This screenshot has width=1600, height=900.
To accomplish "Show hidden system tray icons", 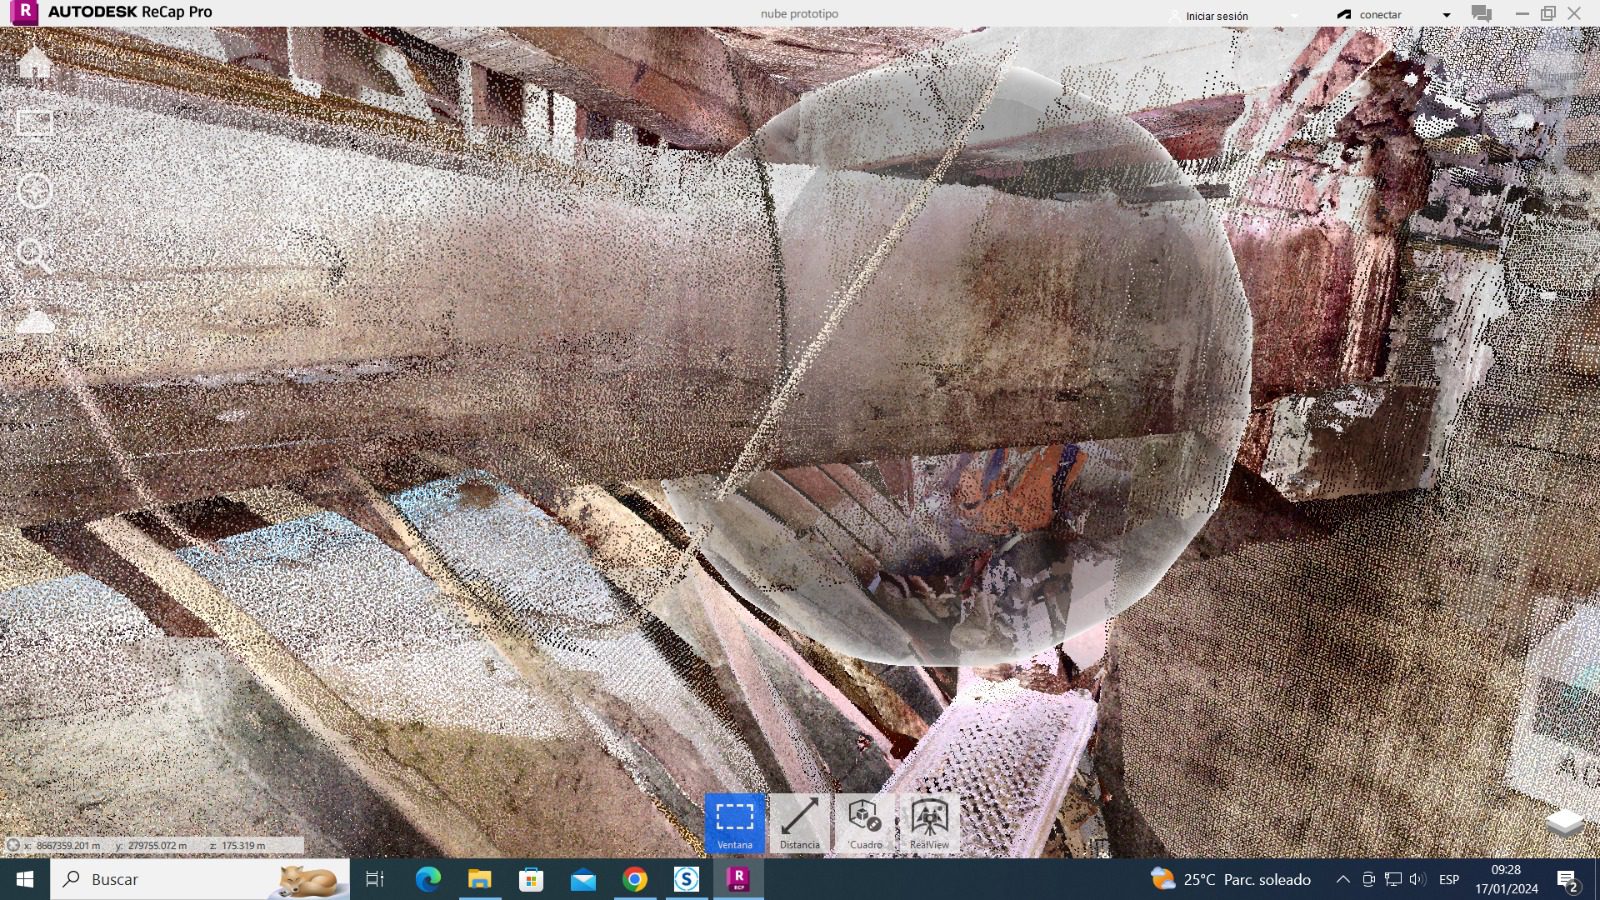I will 1342,879.
